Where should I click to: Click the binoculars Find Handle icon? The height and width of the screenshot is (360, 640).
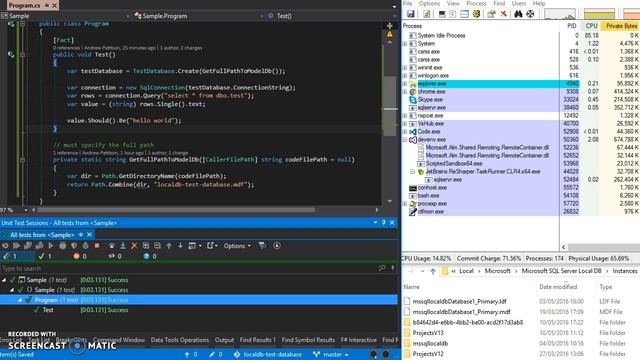point(518,14)
